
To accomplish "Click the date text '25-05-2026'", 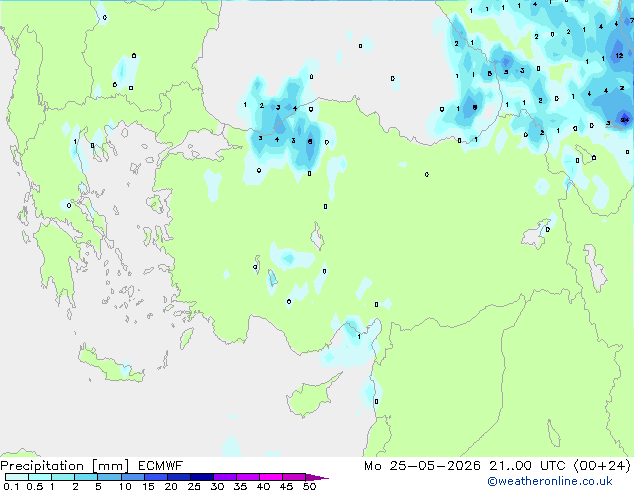I will tap(435, 466).
